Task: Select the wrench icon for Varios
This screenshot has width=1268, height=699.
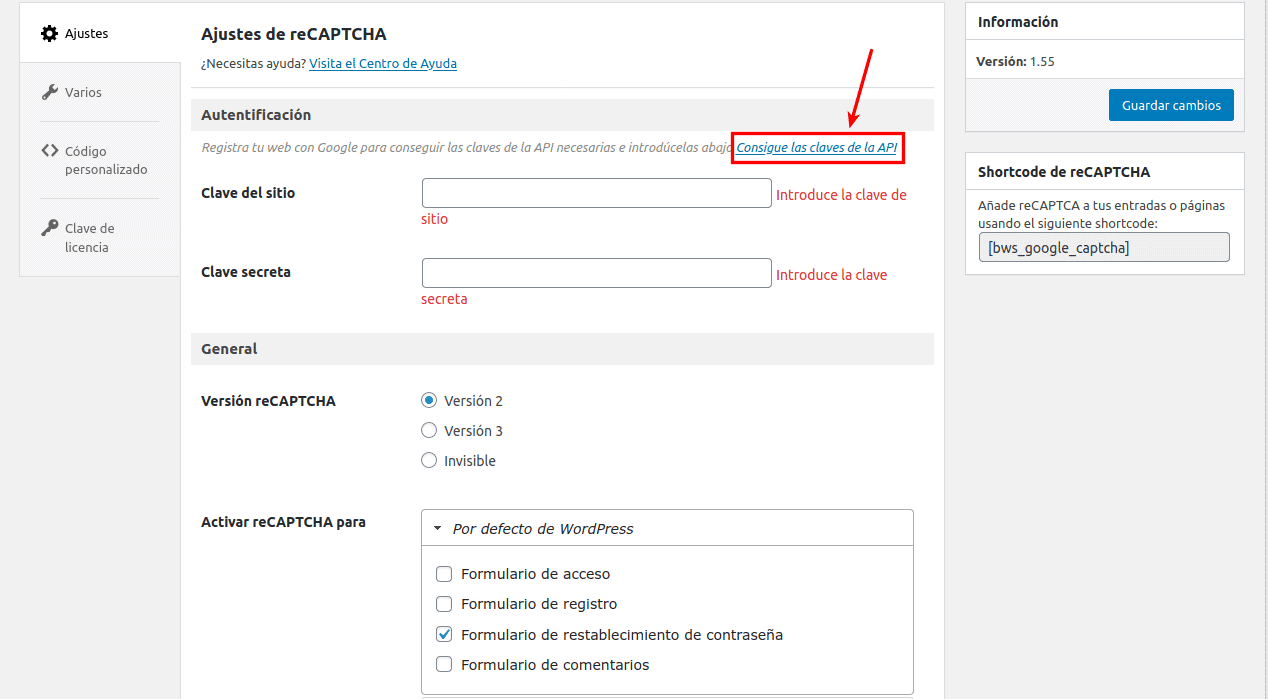Action: click(x=48, y=91)
